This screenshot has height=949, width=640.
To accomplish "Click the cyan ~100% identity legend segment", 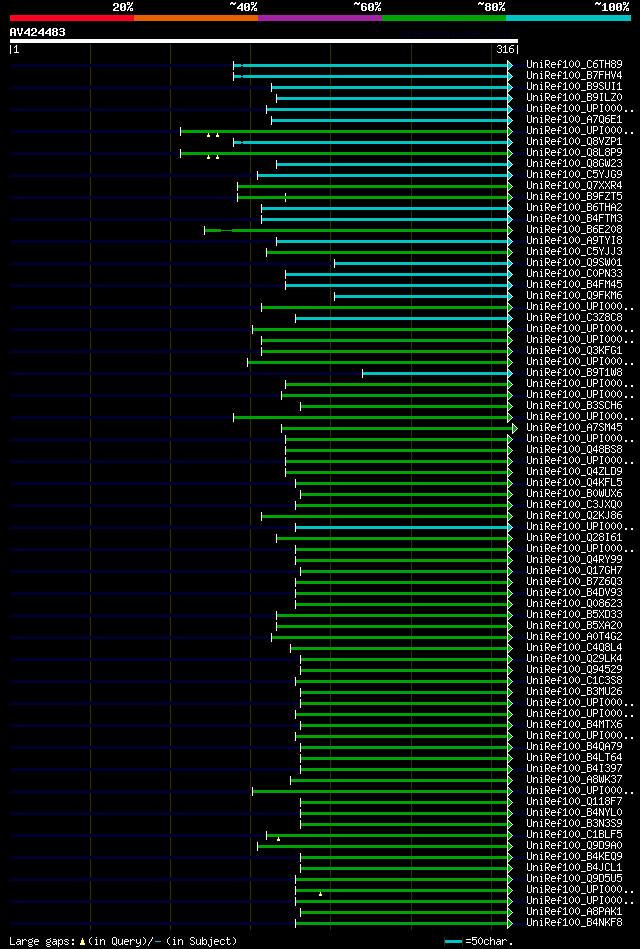I will coord(568,18).
